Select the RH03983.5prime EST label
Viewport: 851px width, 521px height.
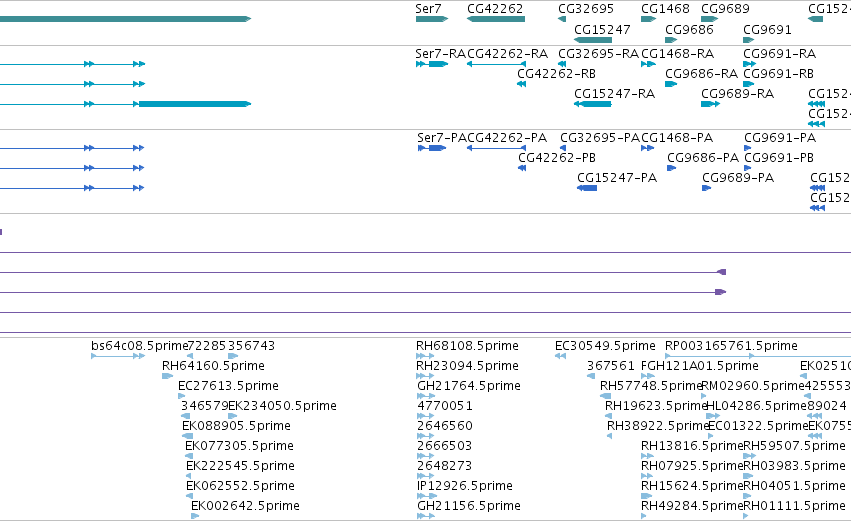794,466
